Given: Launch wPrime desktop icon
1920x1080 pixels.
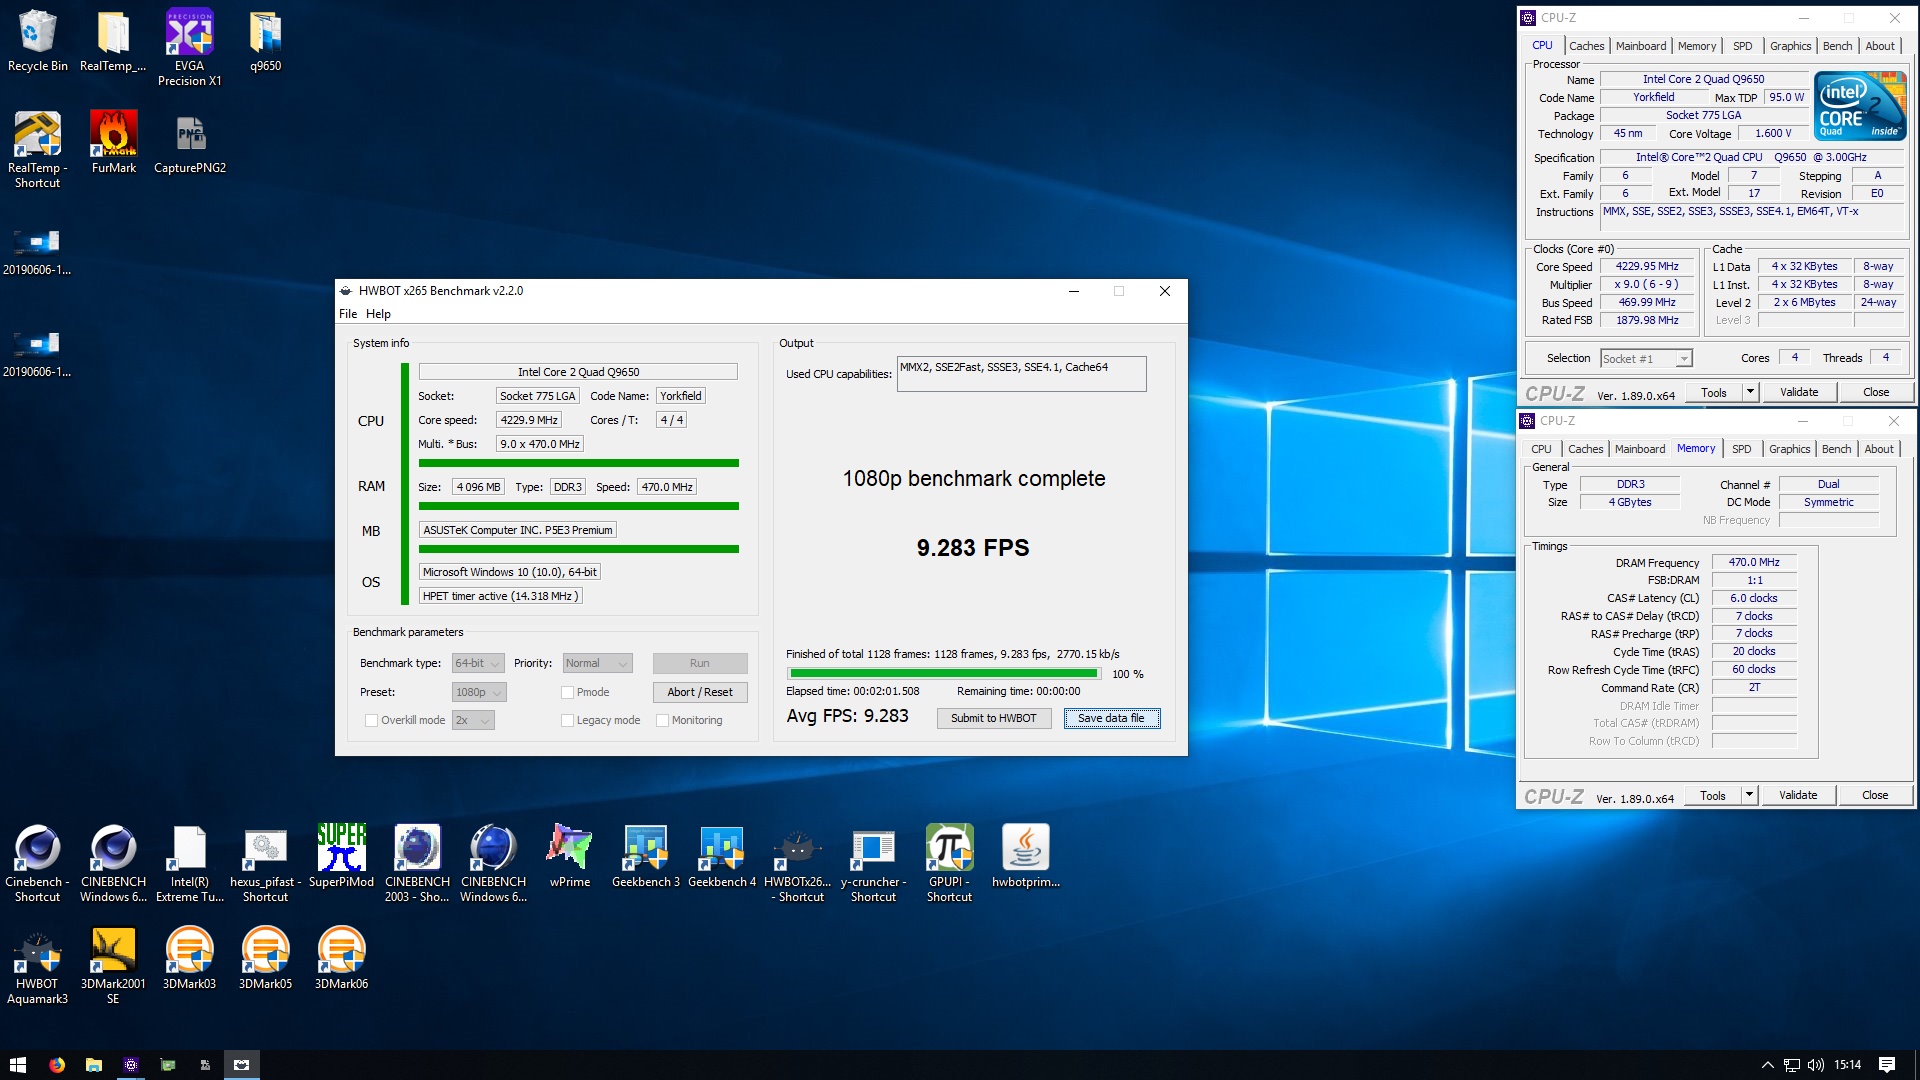Looking at the screenshot, I should [x=569, y=857].
